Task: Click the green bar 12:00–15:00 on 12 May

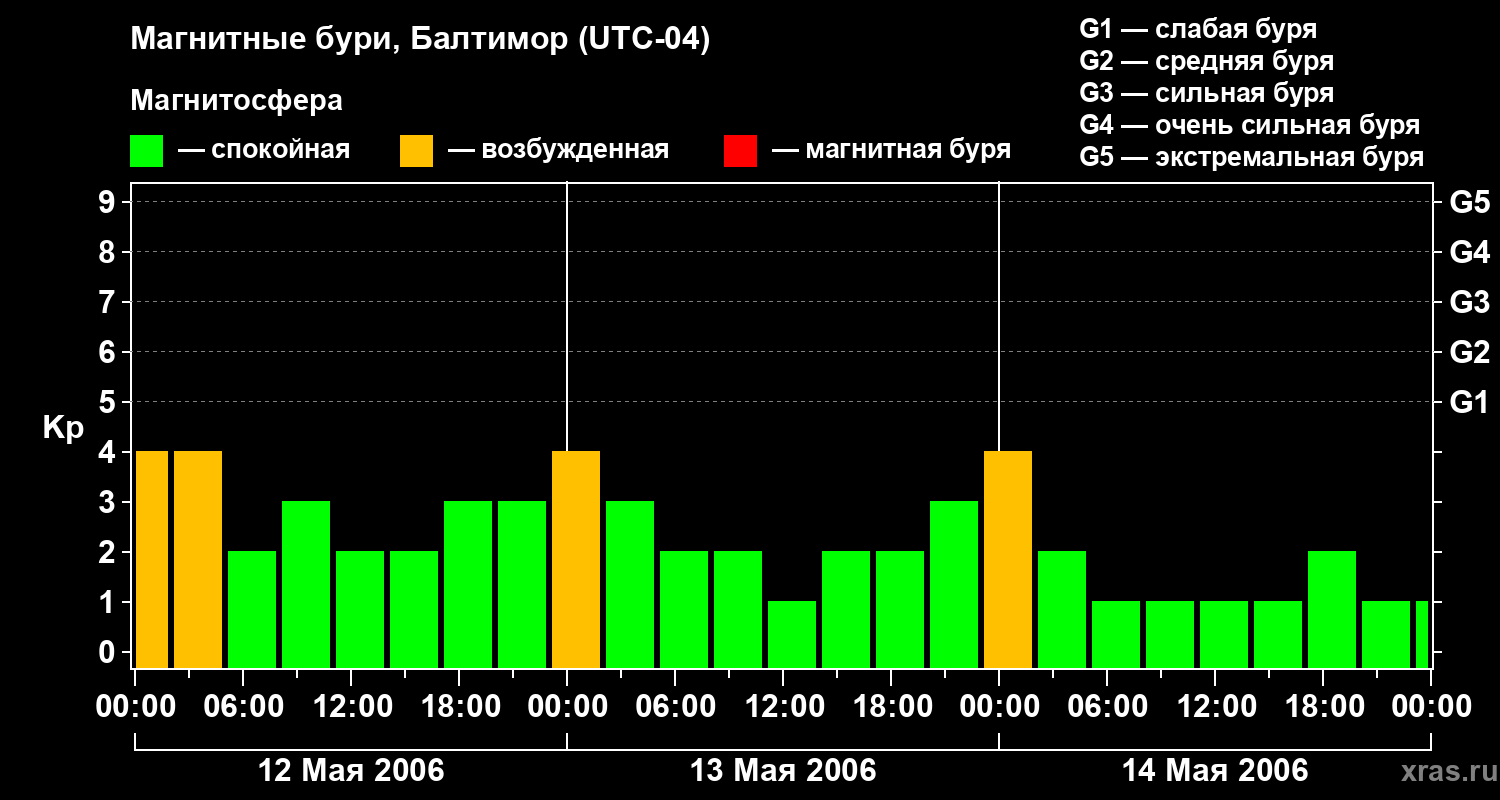Action: [360, 610]
